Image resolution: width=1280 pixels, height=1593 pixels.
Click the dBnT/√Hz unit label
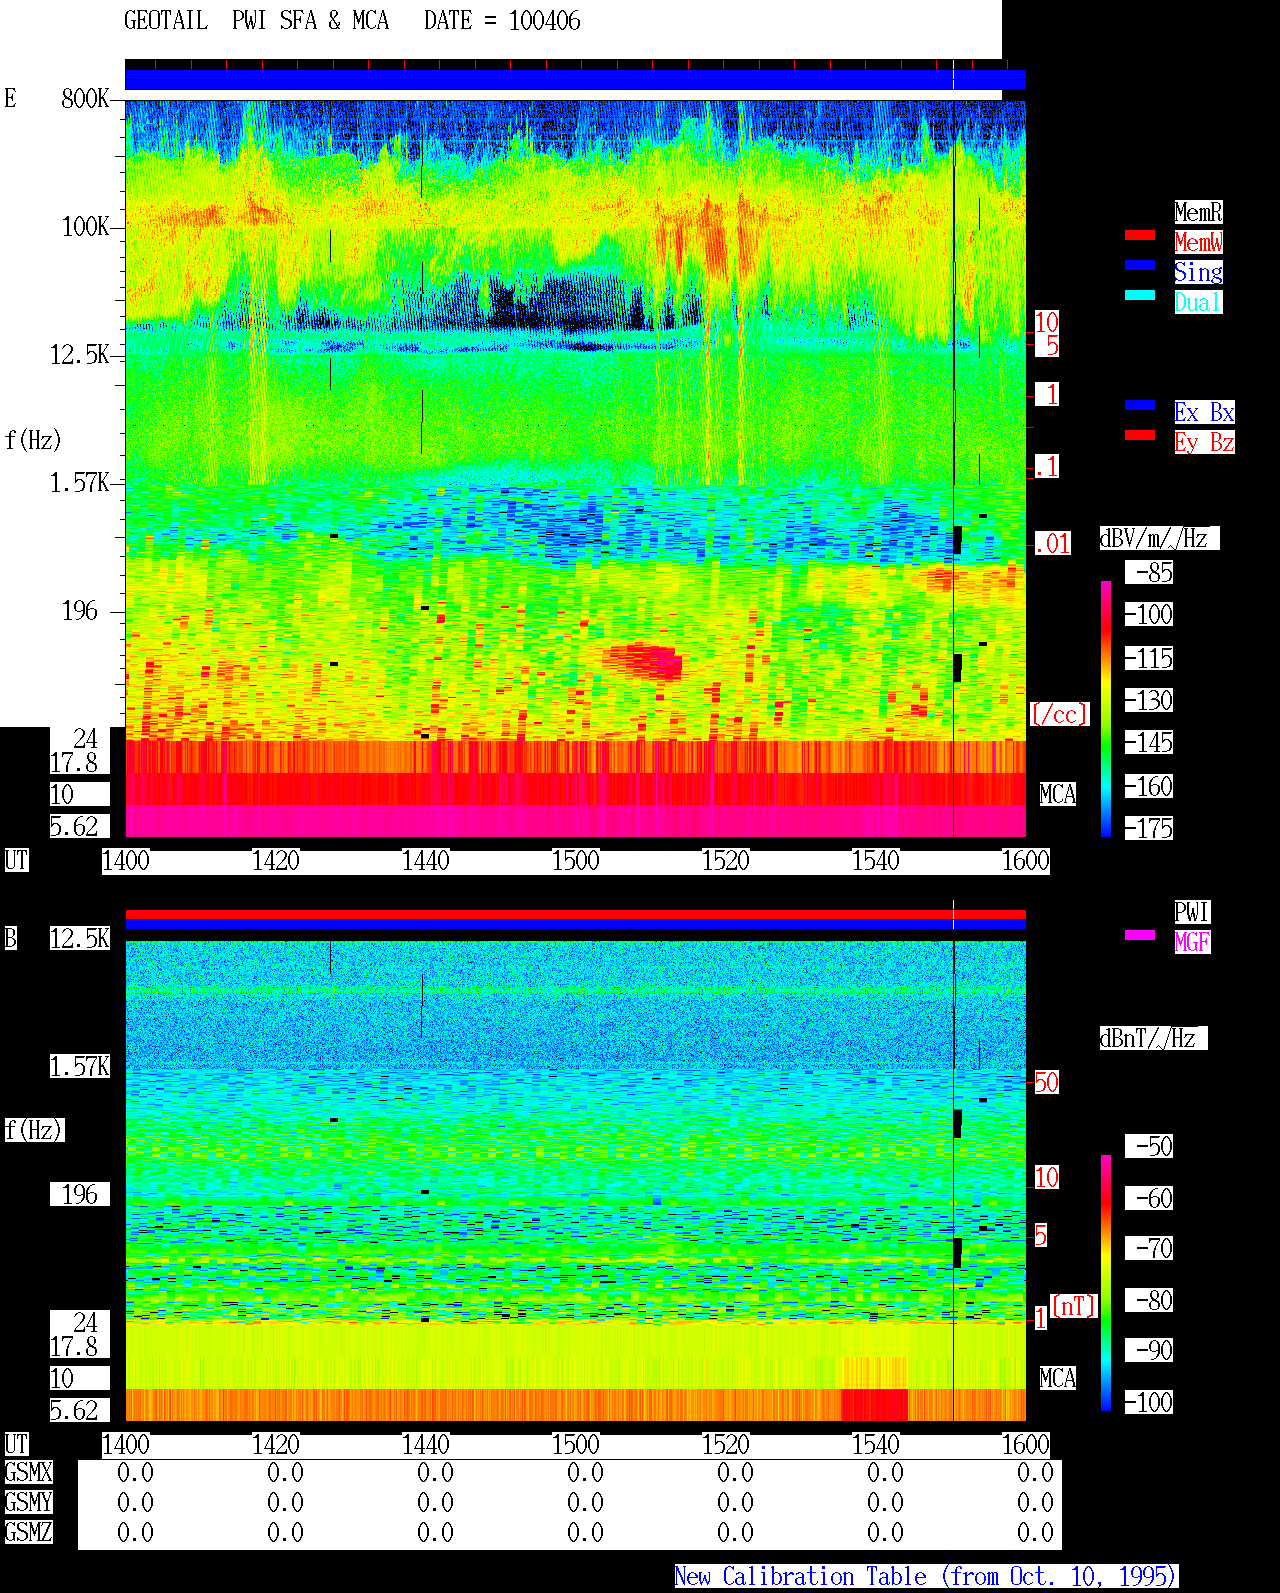pyautogui.click(x=1153, y=1038)
